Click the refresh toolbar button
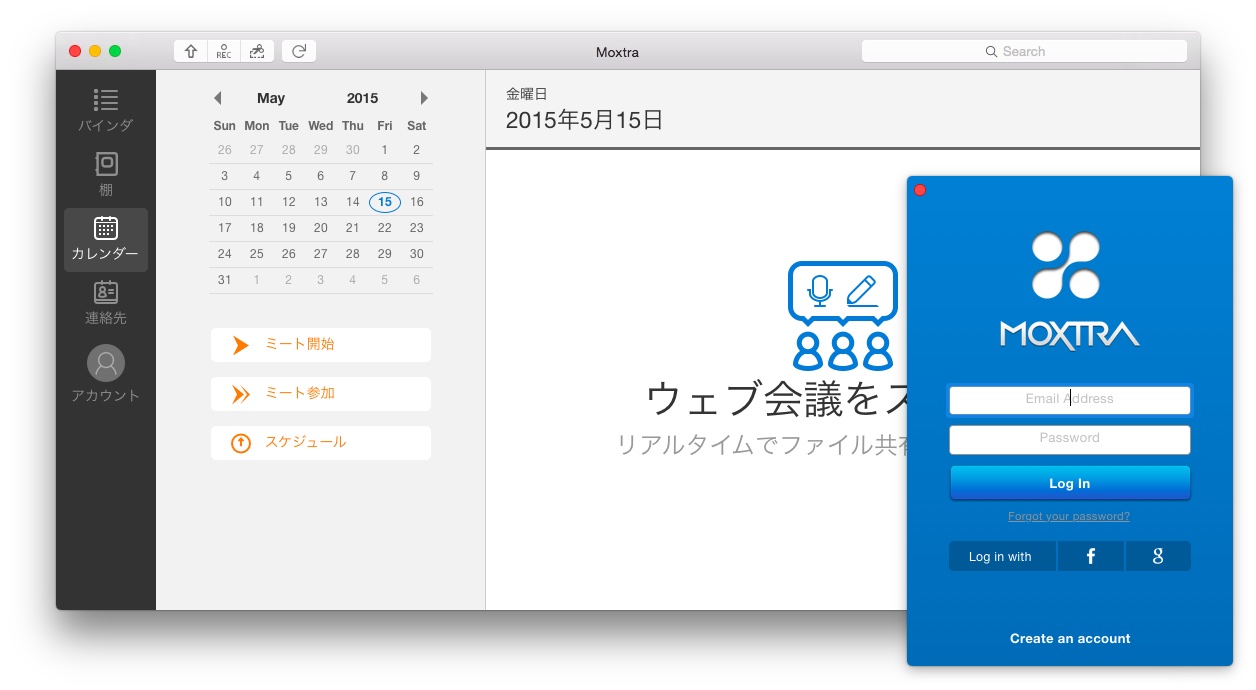This screenshot has height=690, width=1256. (299, 51)
